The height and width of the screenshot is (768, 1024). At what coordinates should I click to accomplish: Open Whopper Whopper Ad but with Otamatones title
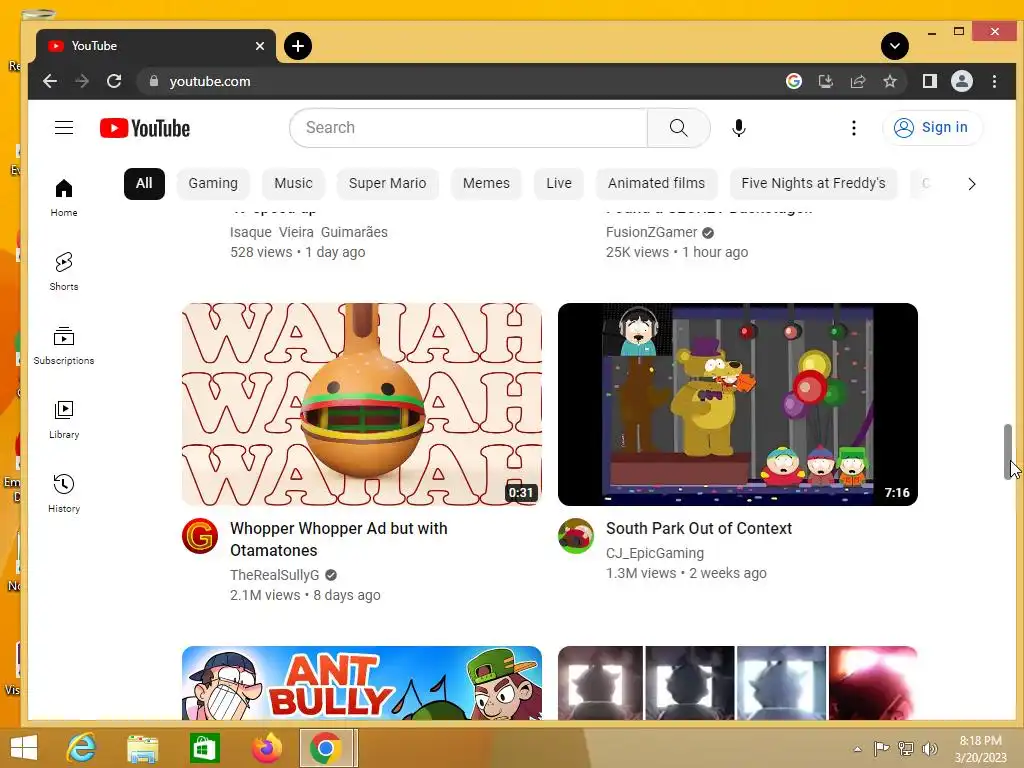tap(338, 539)
